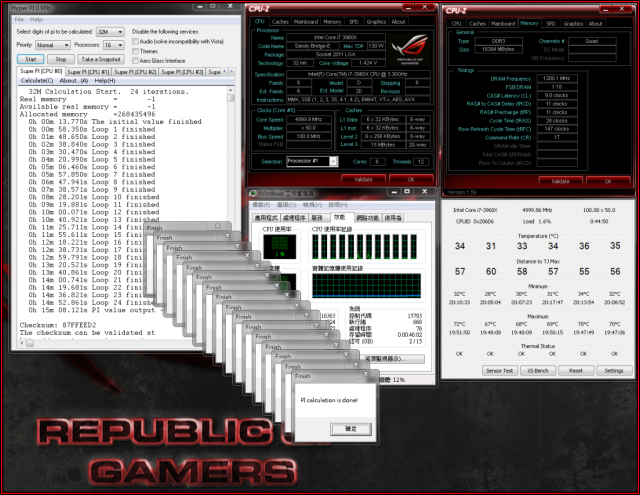Screen dimensions: 640x495
Task: Switch to Memory tab in left CPU-Z
Action: click(x=332, y=22)
